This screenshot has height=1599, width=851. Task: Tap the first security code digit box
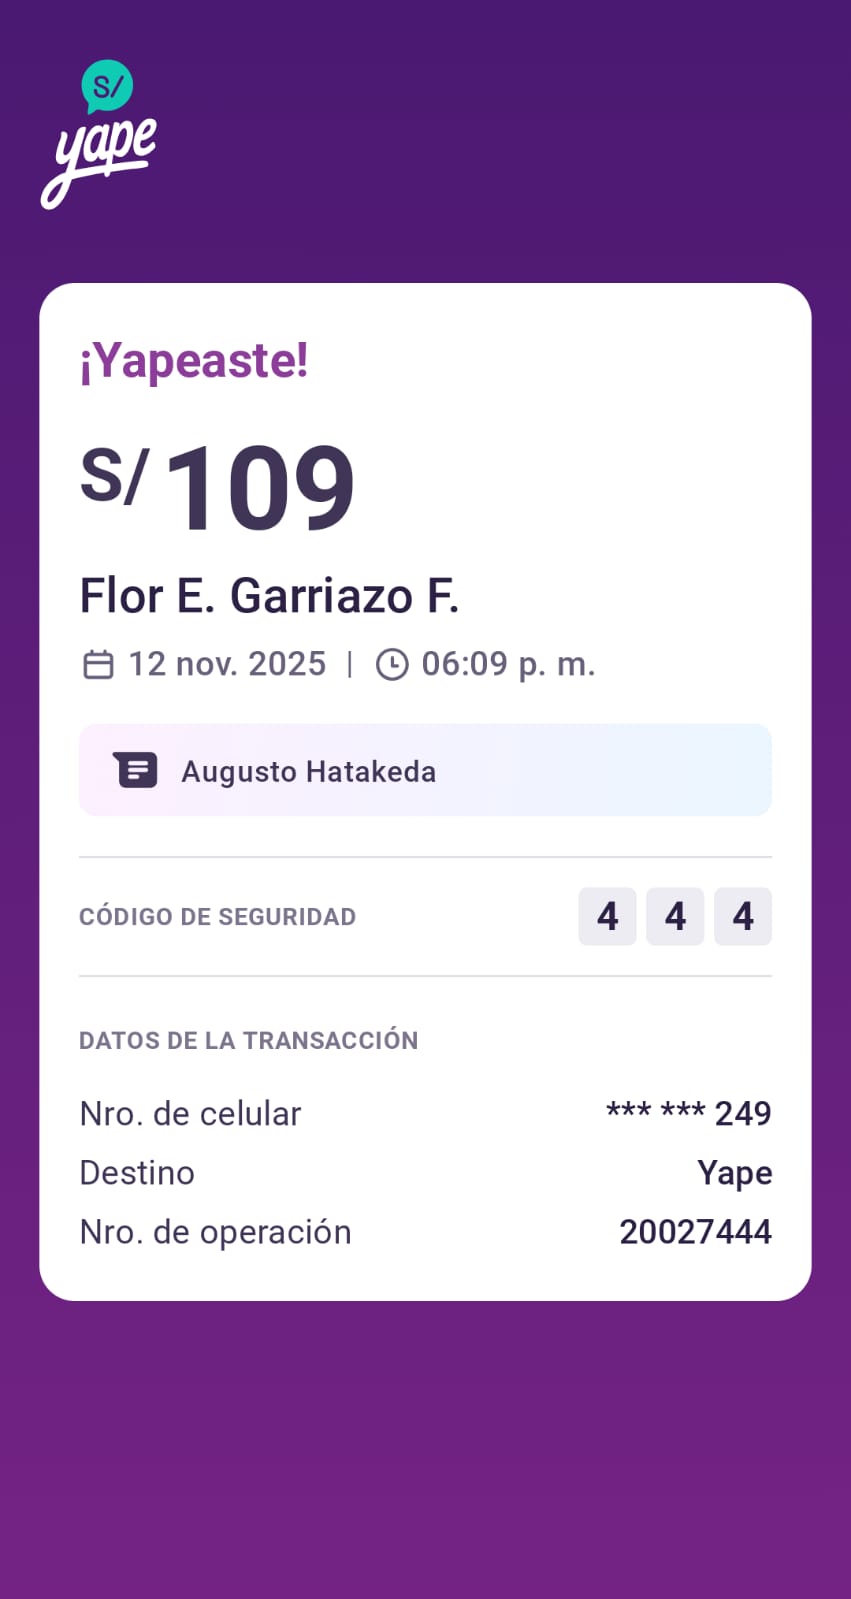pos(607,916)
